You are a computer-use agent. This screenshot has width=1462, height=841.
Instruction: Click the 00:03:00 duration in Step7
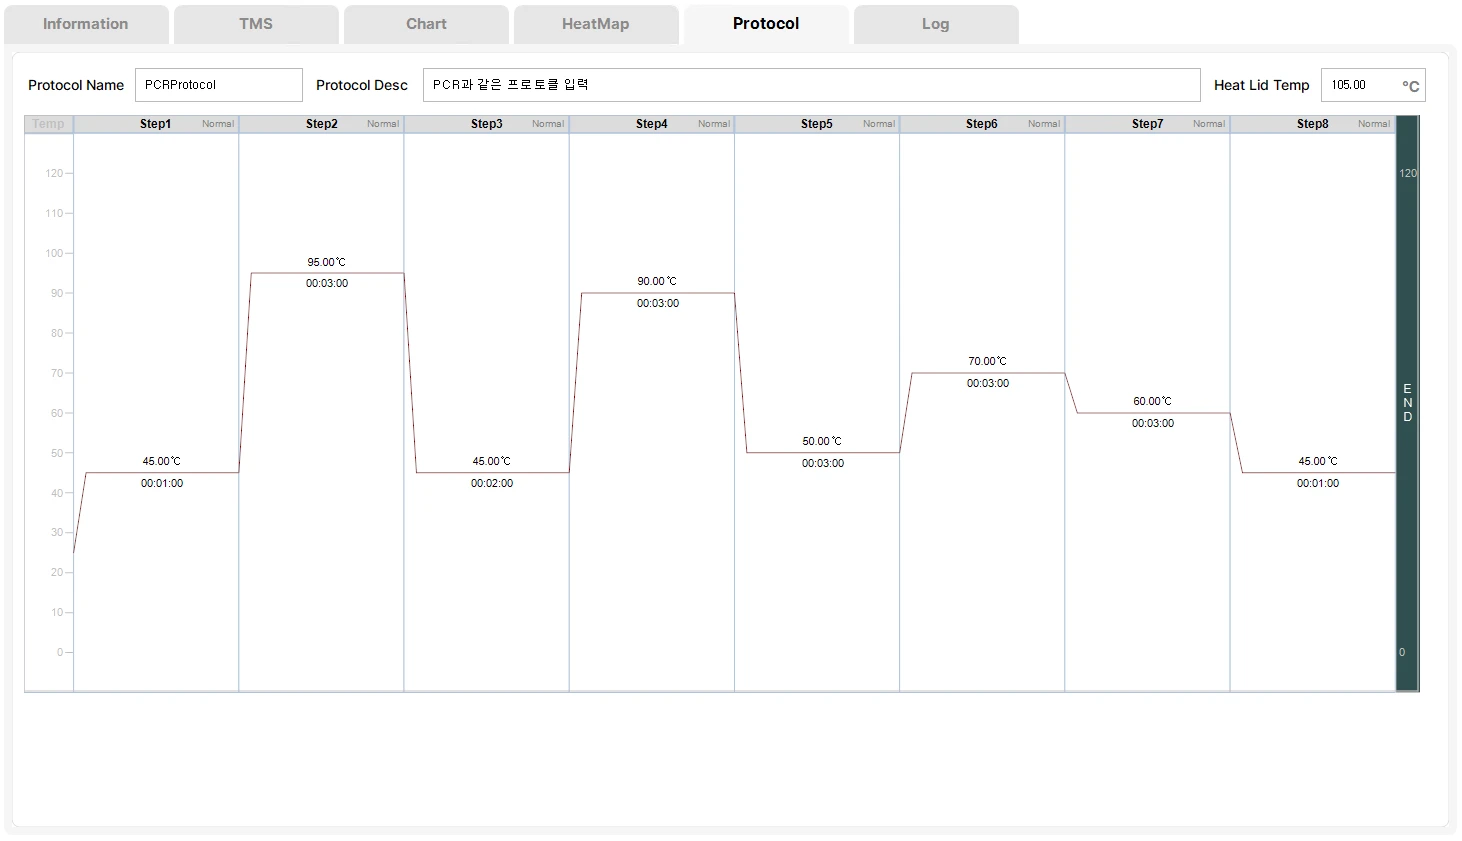[x=1153, y=423]
